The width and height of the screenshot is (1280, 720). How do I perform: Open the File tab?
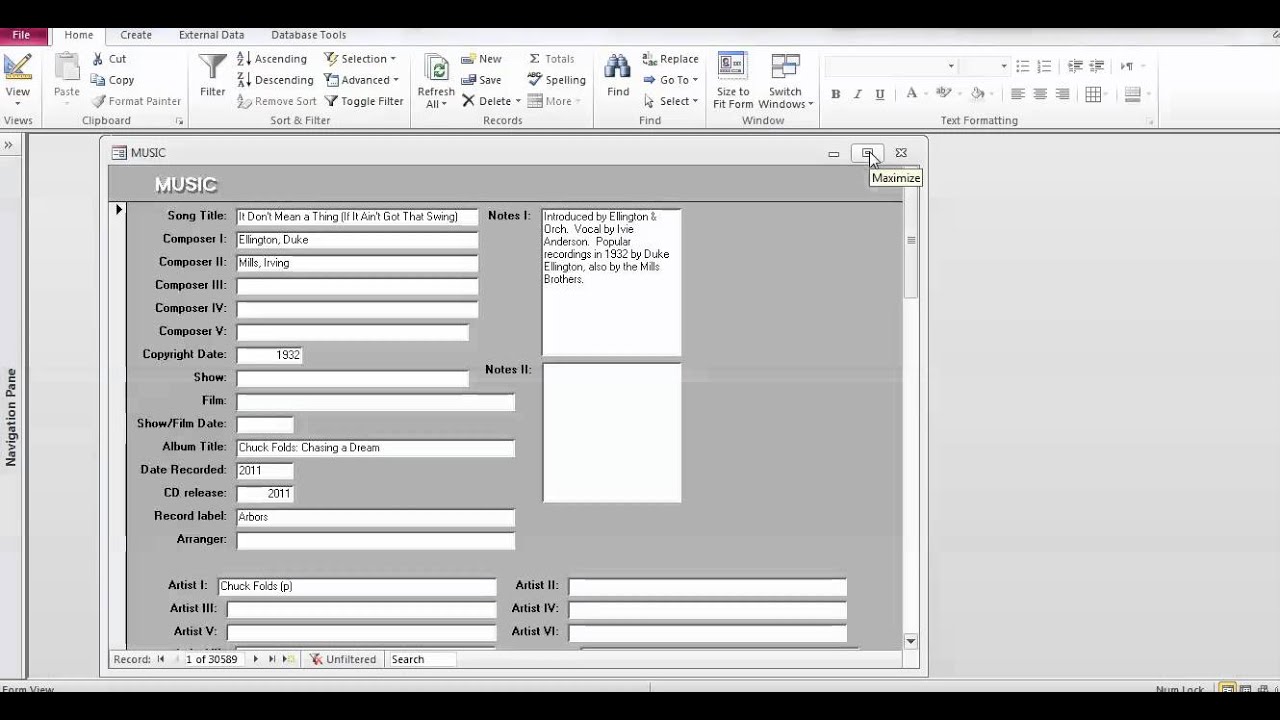(20, 35)
